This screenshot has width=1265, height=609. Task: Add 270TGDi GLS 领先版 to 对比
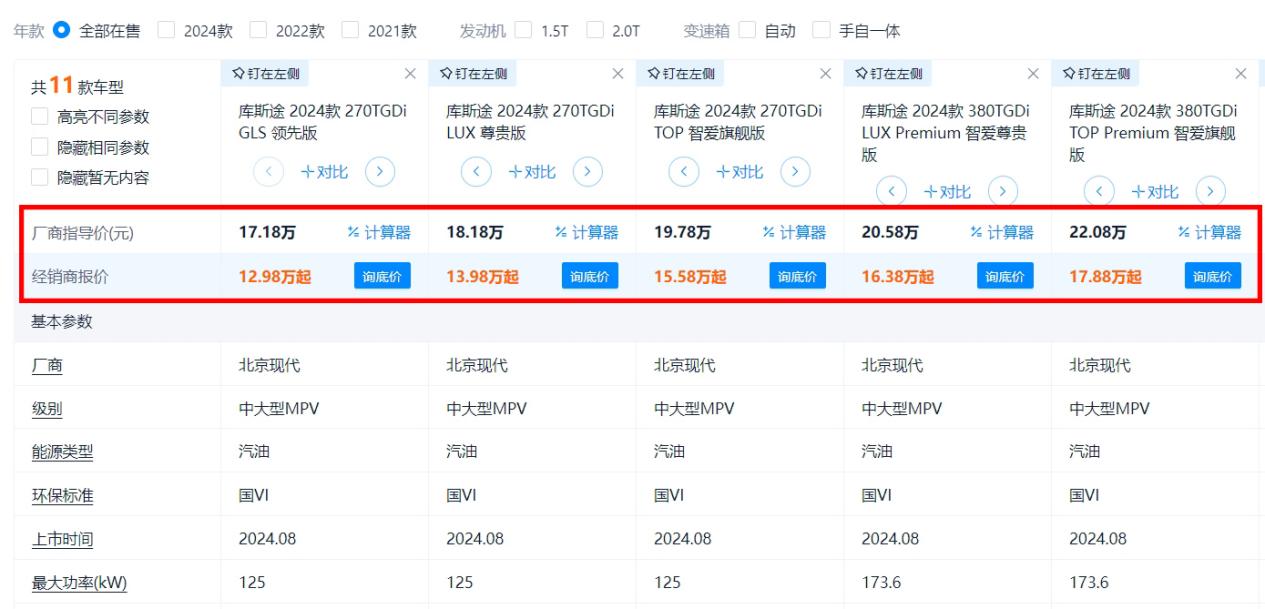coord(323,171)
